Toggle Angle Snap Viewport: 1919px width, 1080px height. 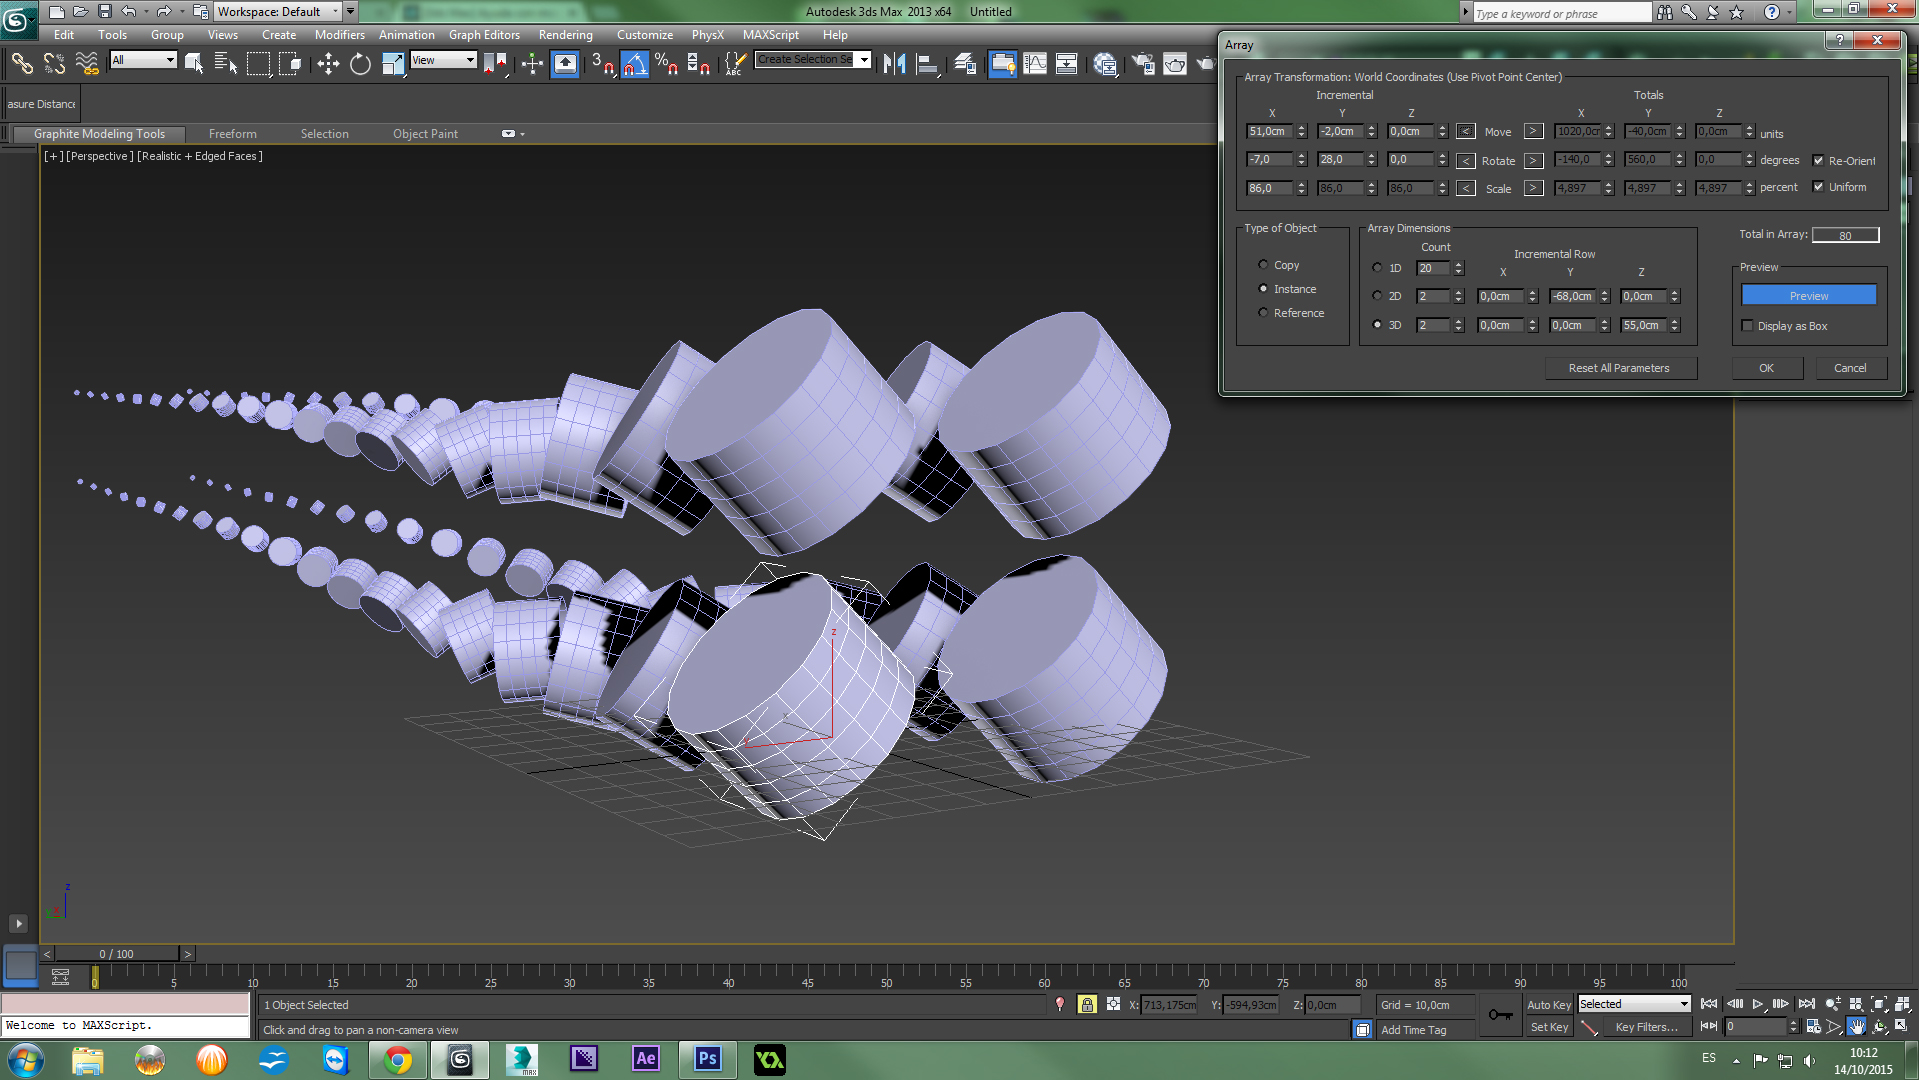click(635, 64)
